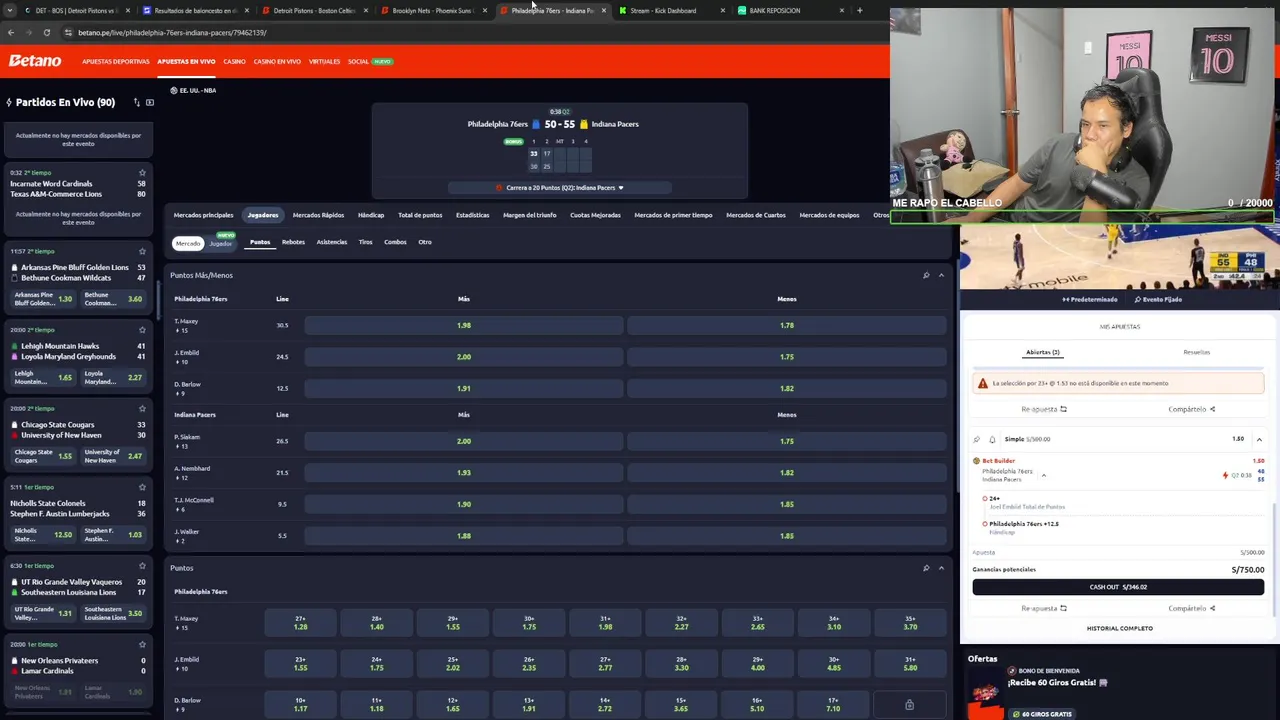Star the Nicholls State Colonels match

pyautogui.click(x=142, y=487)
